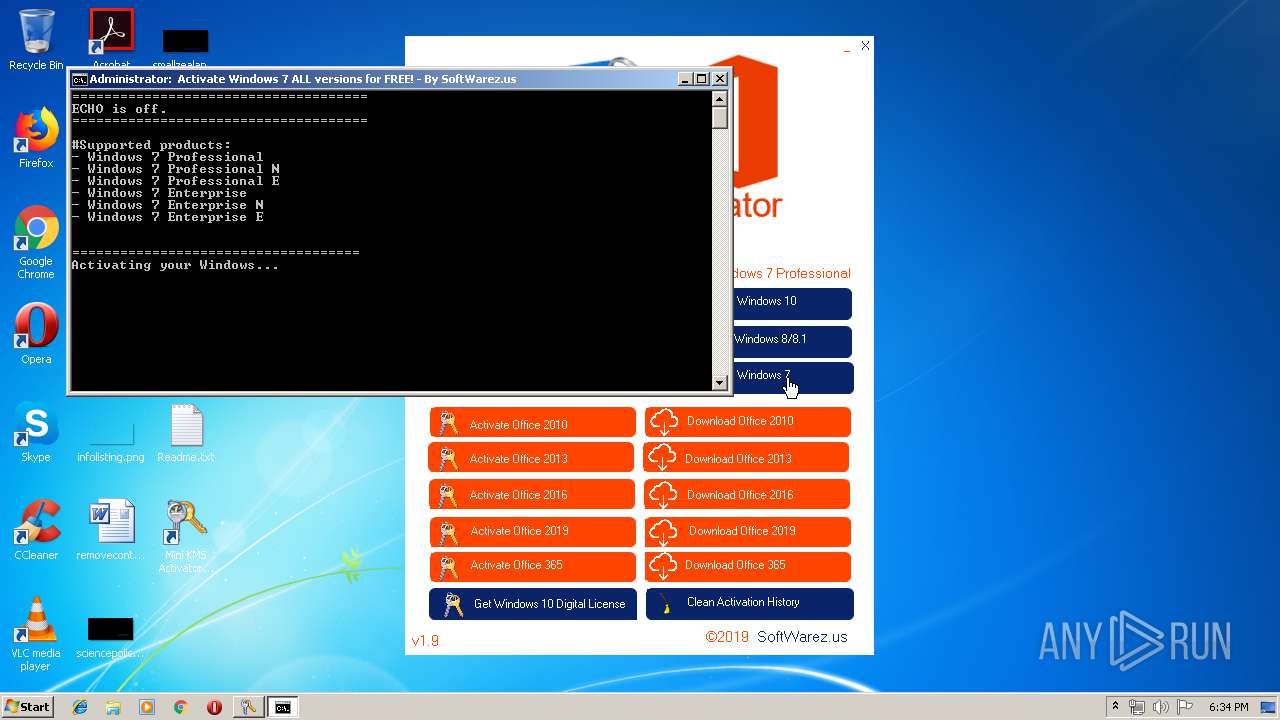Click the console scrollbar down arrow
Screen dimensions: 1280x720
[719, 382]
